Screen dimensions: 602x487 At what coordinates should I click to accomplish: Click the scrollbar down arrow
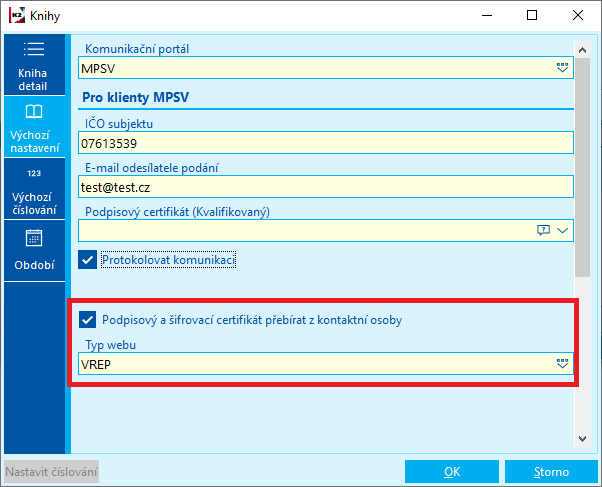click(x=582, y=439)
